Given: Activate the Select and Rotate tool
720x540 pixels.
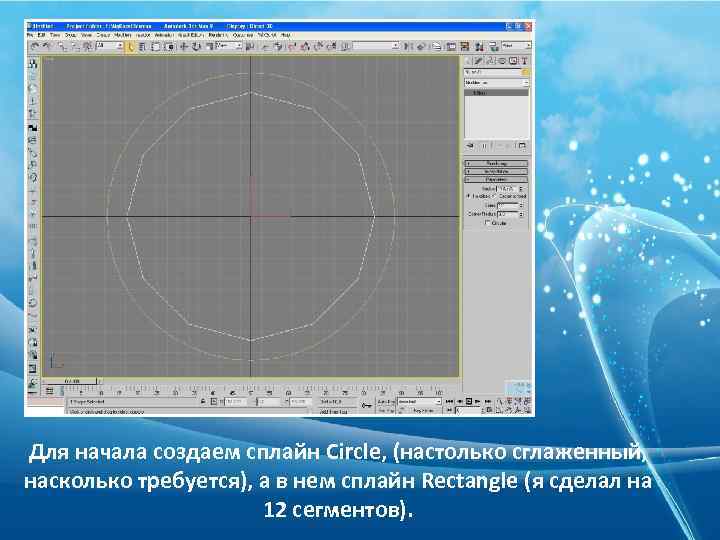Looking at the screenshot, I should [196, 46].
